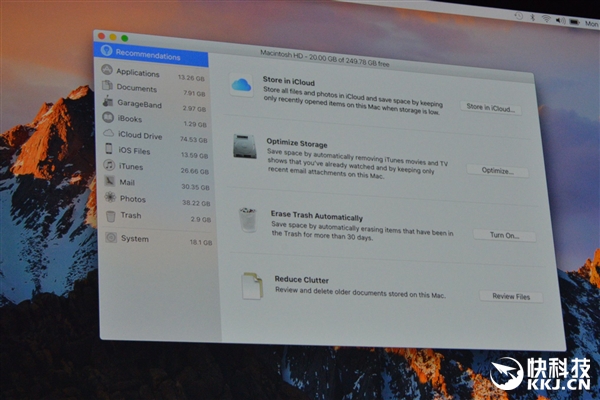Click the Reduce Clutter document icon

pyautogui.click(x=252, y=286)
